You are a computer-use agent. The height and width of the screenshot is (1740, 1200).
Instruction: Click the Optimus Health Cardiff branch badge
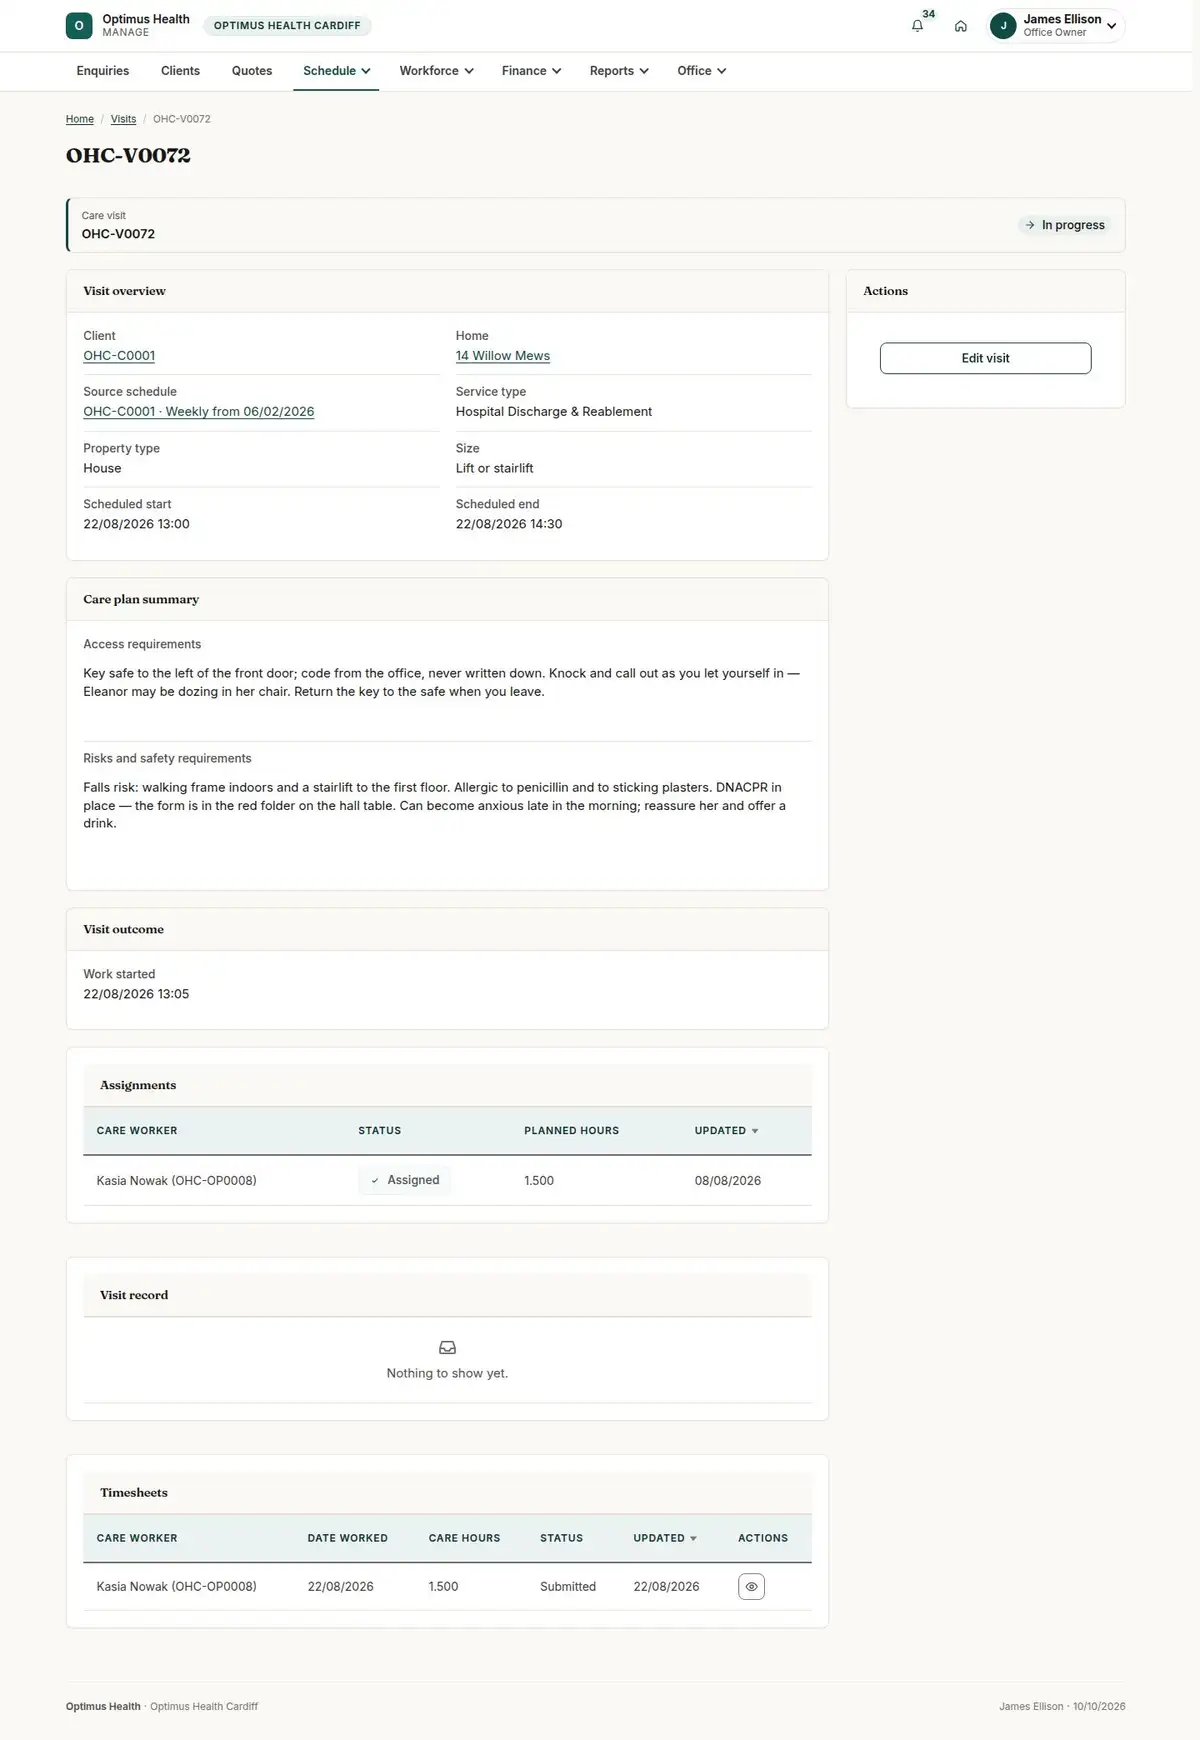tap(287, 26)
